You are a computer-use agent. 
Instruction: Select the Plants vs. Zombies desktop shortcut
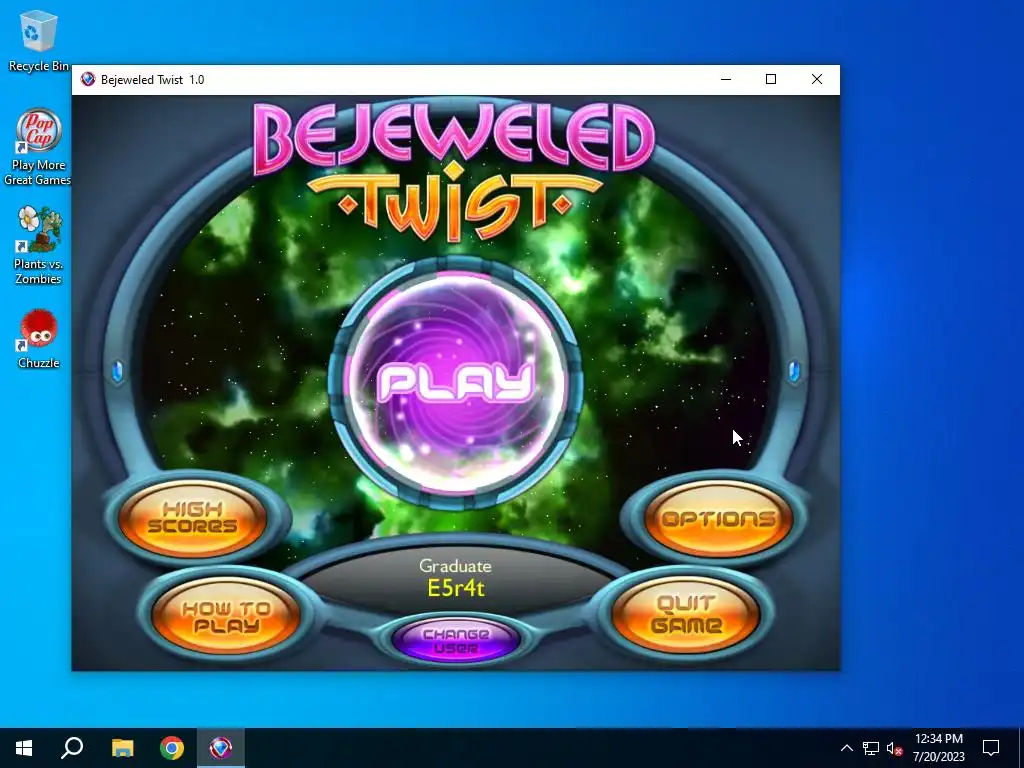[39, 246]
